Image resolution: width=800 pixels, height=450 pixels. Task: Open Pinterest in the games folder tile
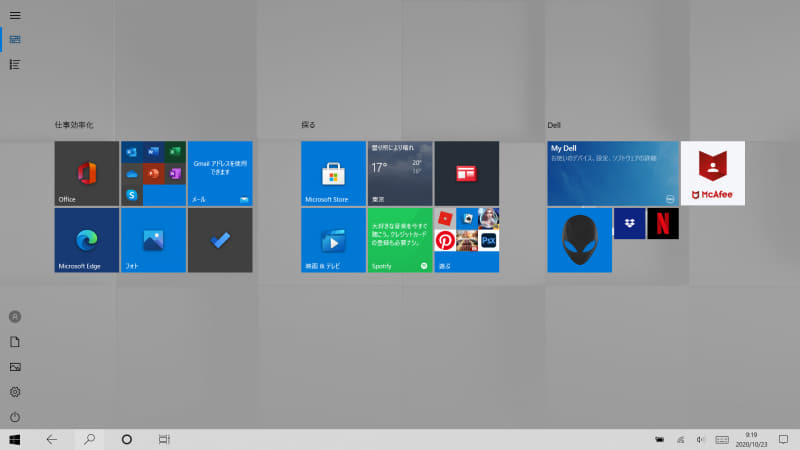[x=445, y=240]
